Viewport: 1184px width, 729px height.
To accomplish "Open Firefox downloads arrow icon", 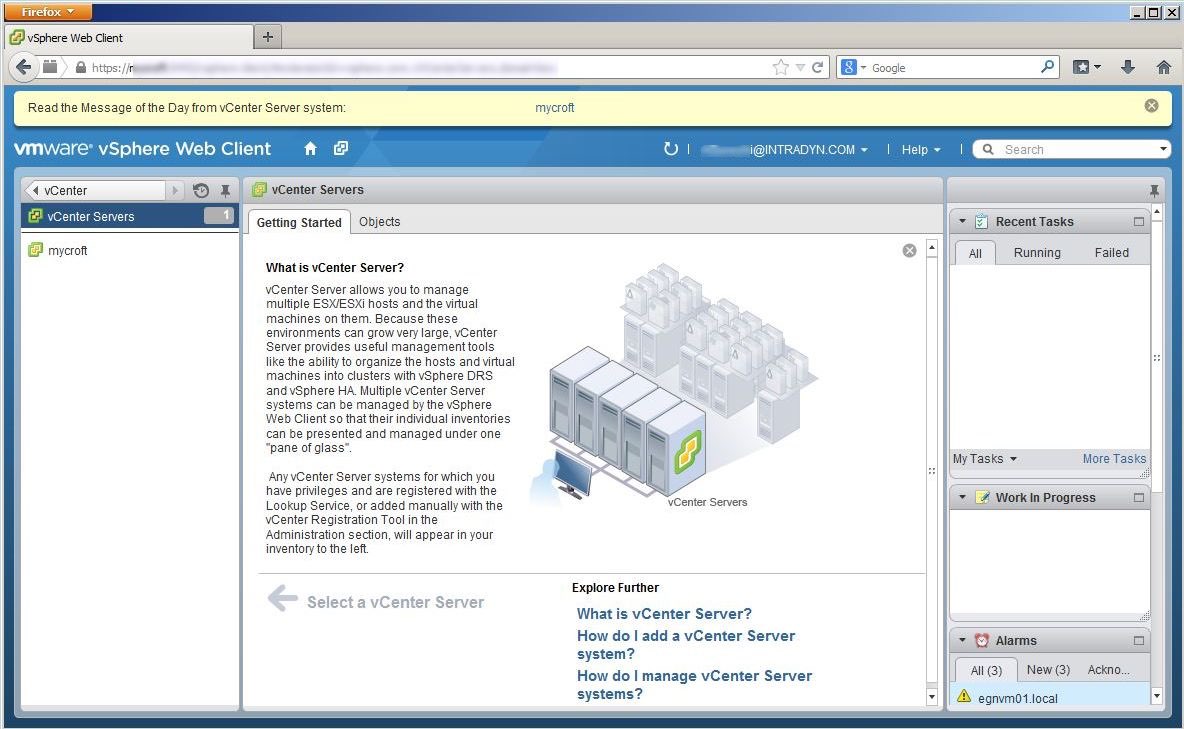I will (x=1127, y=67).
